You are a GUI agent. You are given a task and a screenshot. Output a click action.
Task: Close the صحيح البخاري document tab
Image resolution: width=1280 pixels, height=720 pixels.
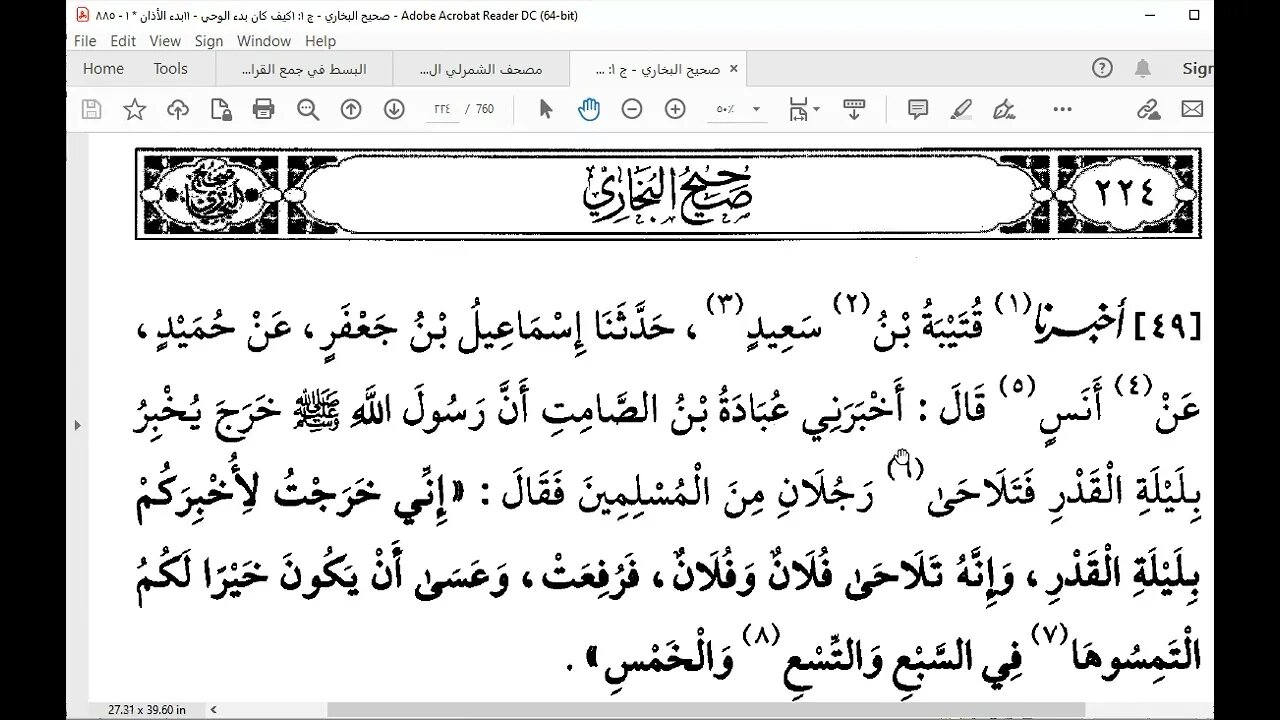point(733,69)
